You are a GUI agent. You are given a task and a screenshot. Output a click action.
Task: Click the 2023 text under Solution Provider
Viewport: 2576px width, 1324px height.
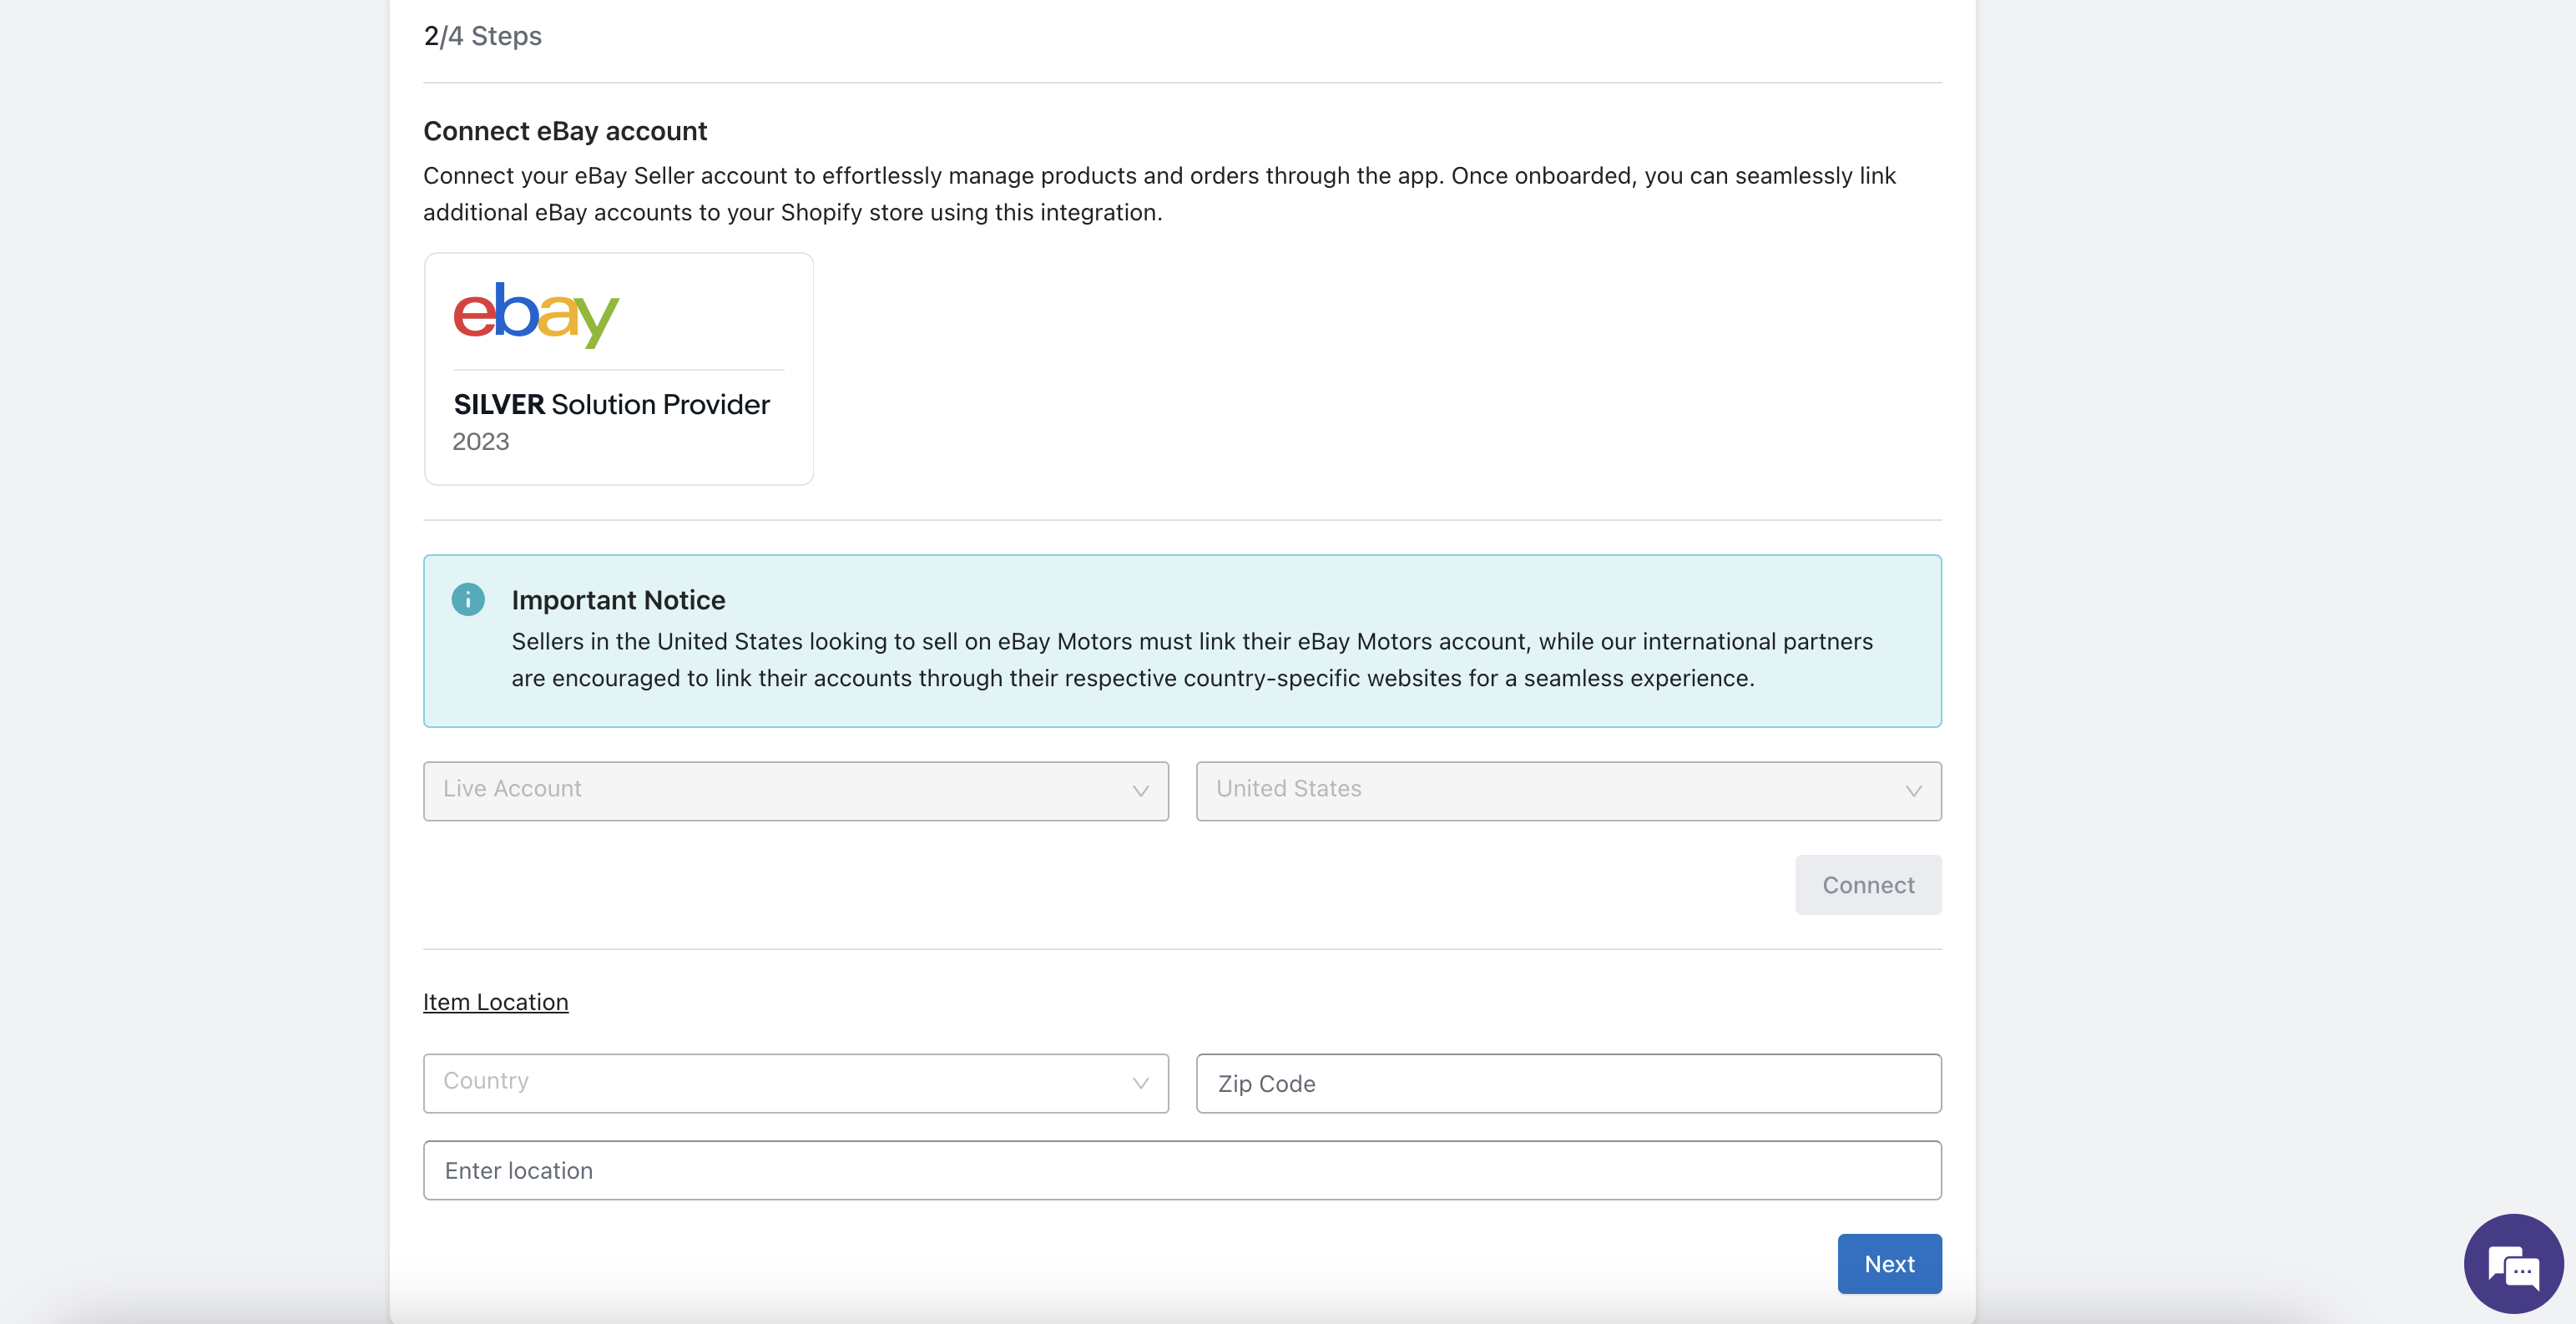tap(481, 441)
